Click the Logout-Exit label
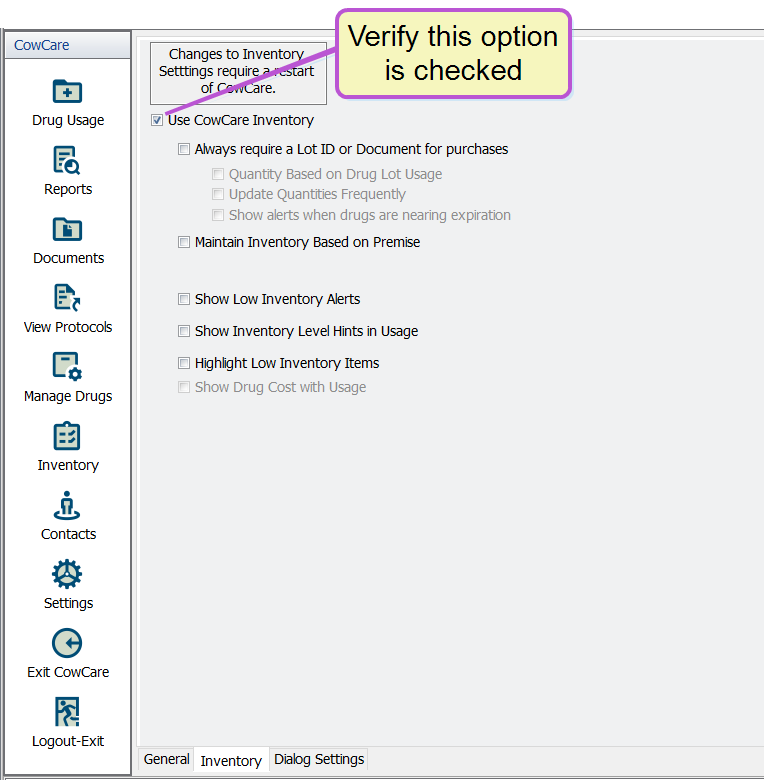The image size is (764, 780). pos(68,741)
